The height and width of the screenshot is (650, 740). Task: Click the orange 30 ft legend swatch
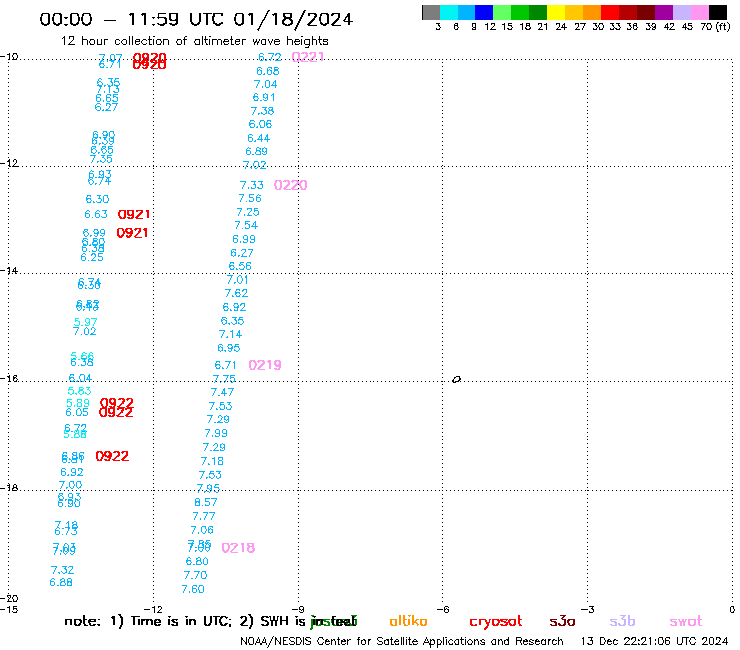[x=592, y=12]
